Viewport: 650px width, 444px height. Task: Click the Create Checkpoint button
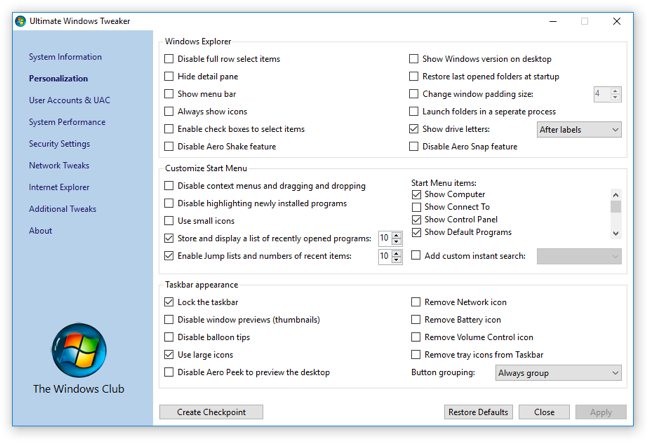tap(211, 412)
